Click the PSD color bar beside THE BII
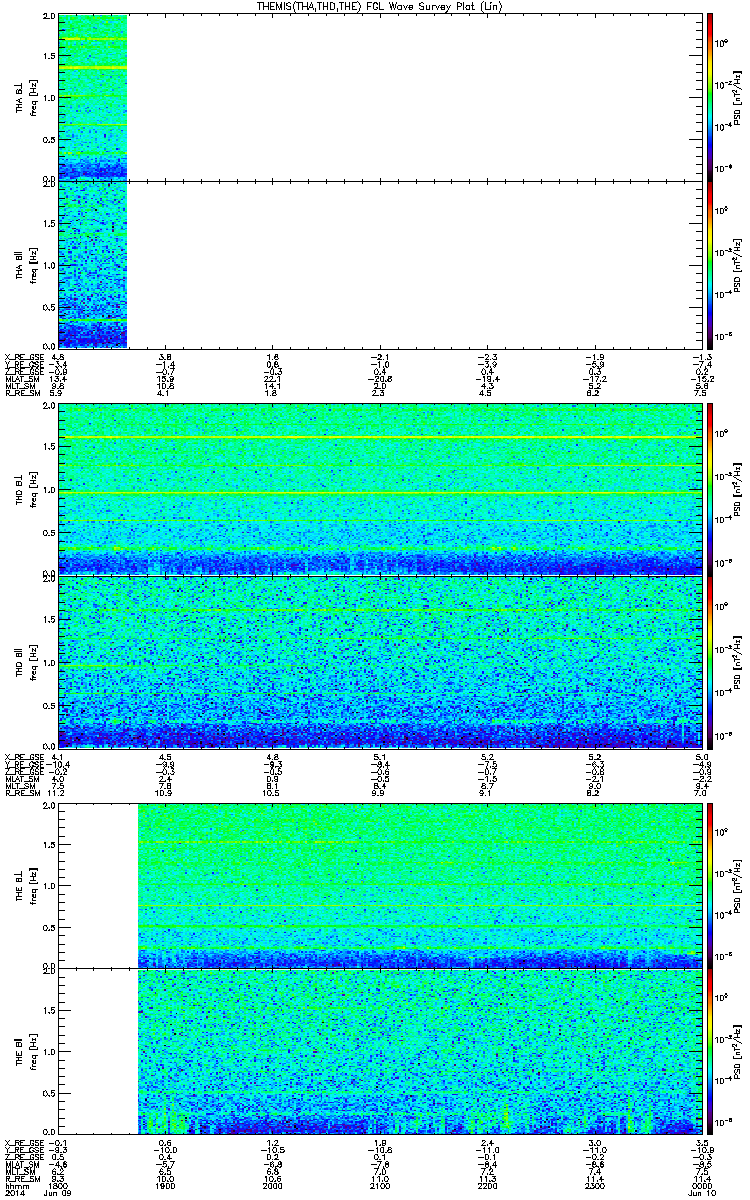Image resolution: width=750 pixels, height=1200 pixels. click(711, 1052)
